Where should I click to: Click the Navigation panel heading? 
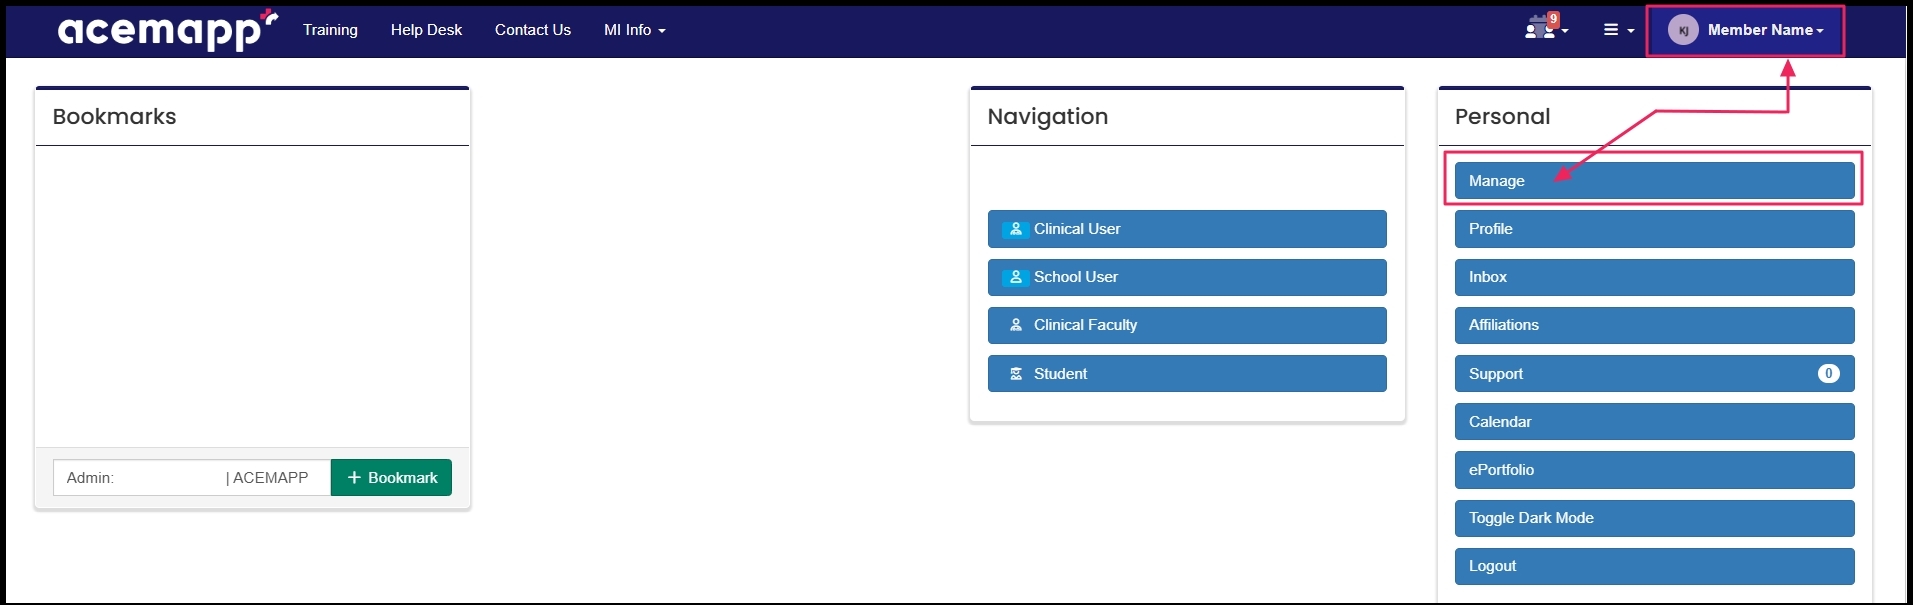pos(1047,116)
